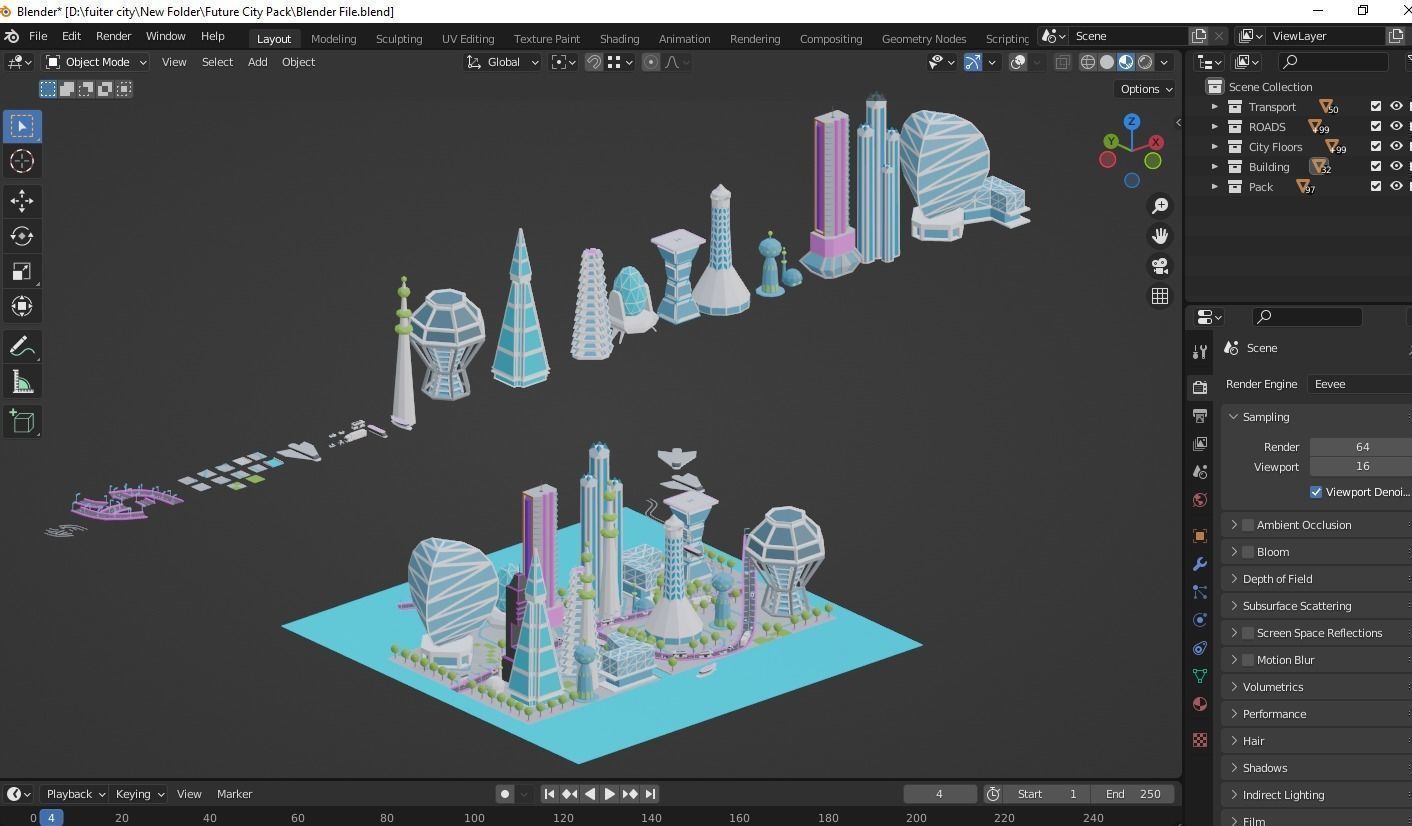Open the File menu
Viewport: 1412px width, 826px height.
click(38, 36)
